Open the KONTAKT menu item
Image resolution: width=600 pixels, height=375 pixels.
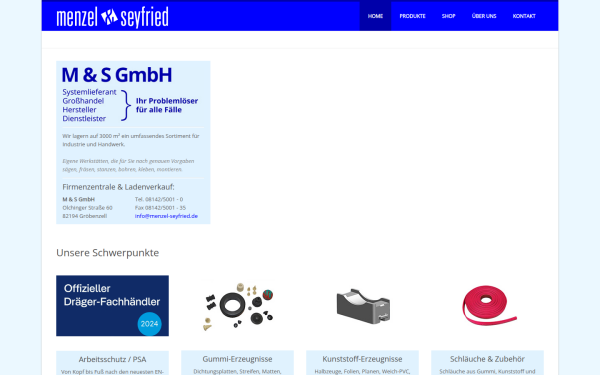pos(524,16)
